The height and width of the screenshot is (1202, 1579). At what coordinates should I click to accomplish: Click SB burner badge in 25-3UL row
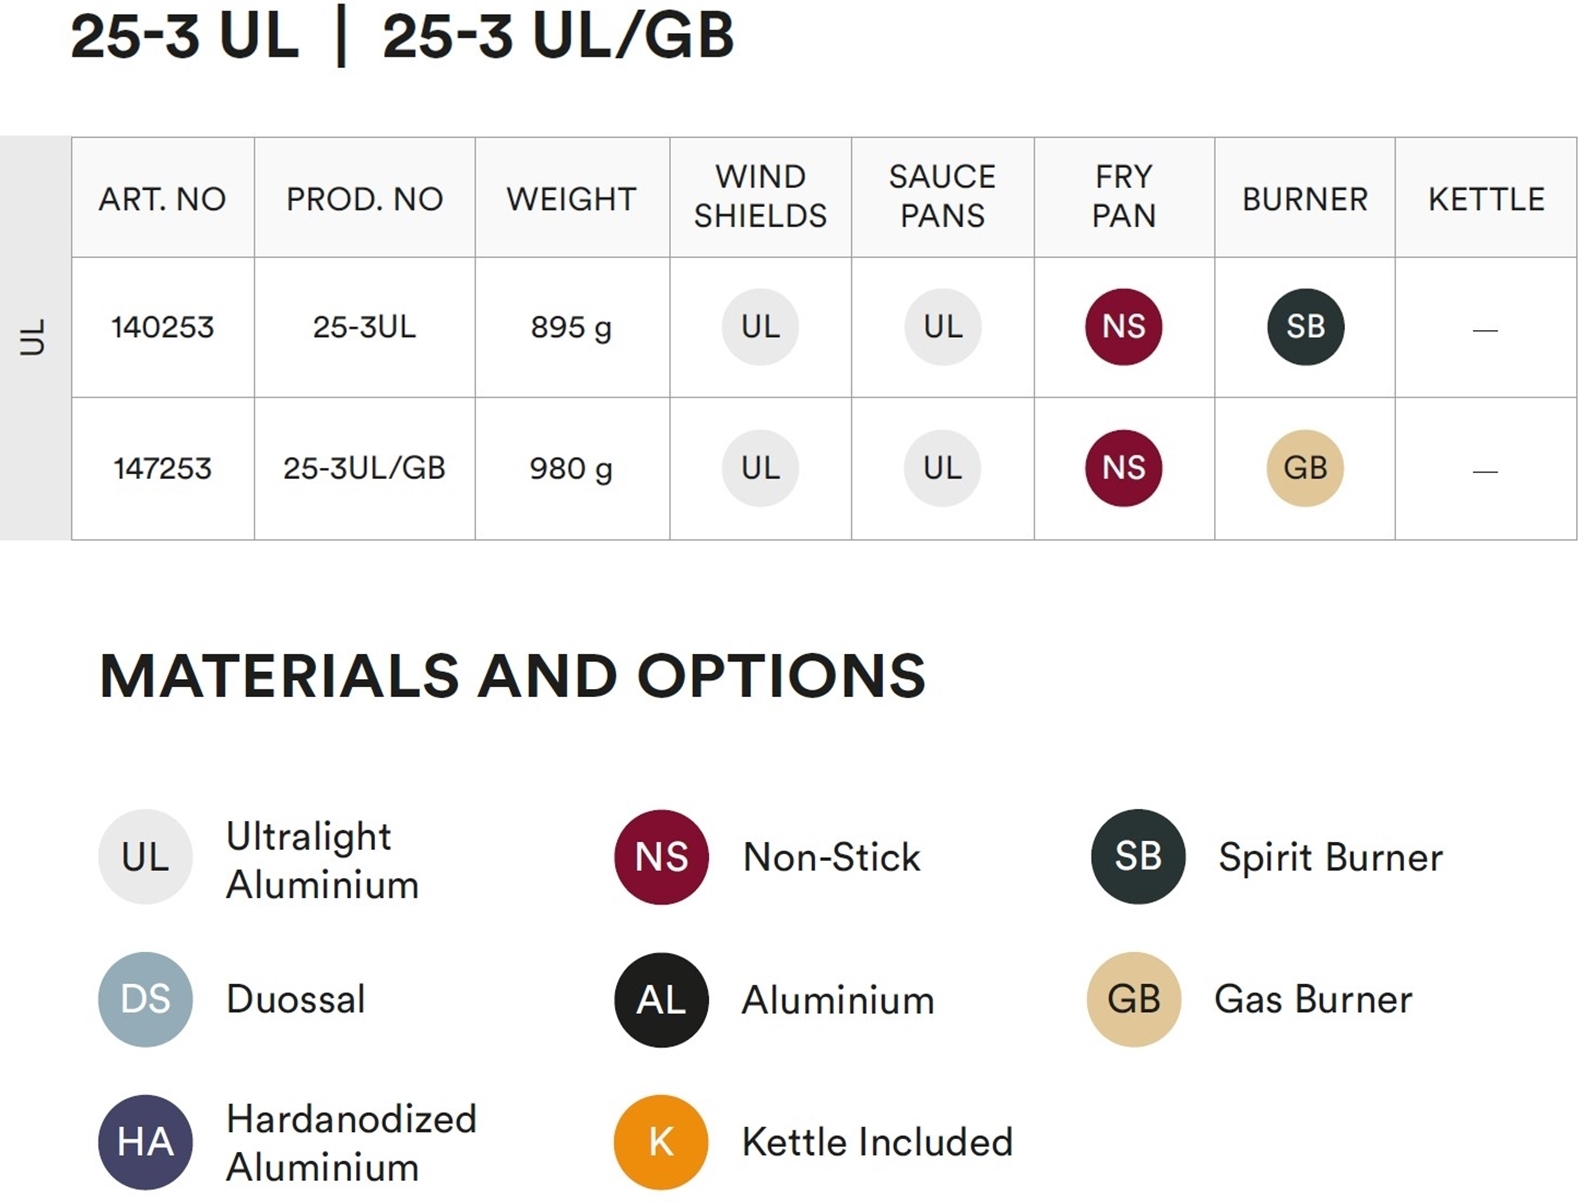(x=1305, y=327)
